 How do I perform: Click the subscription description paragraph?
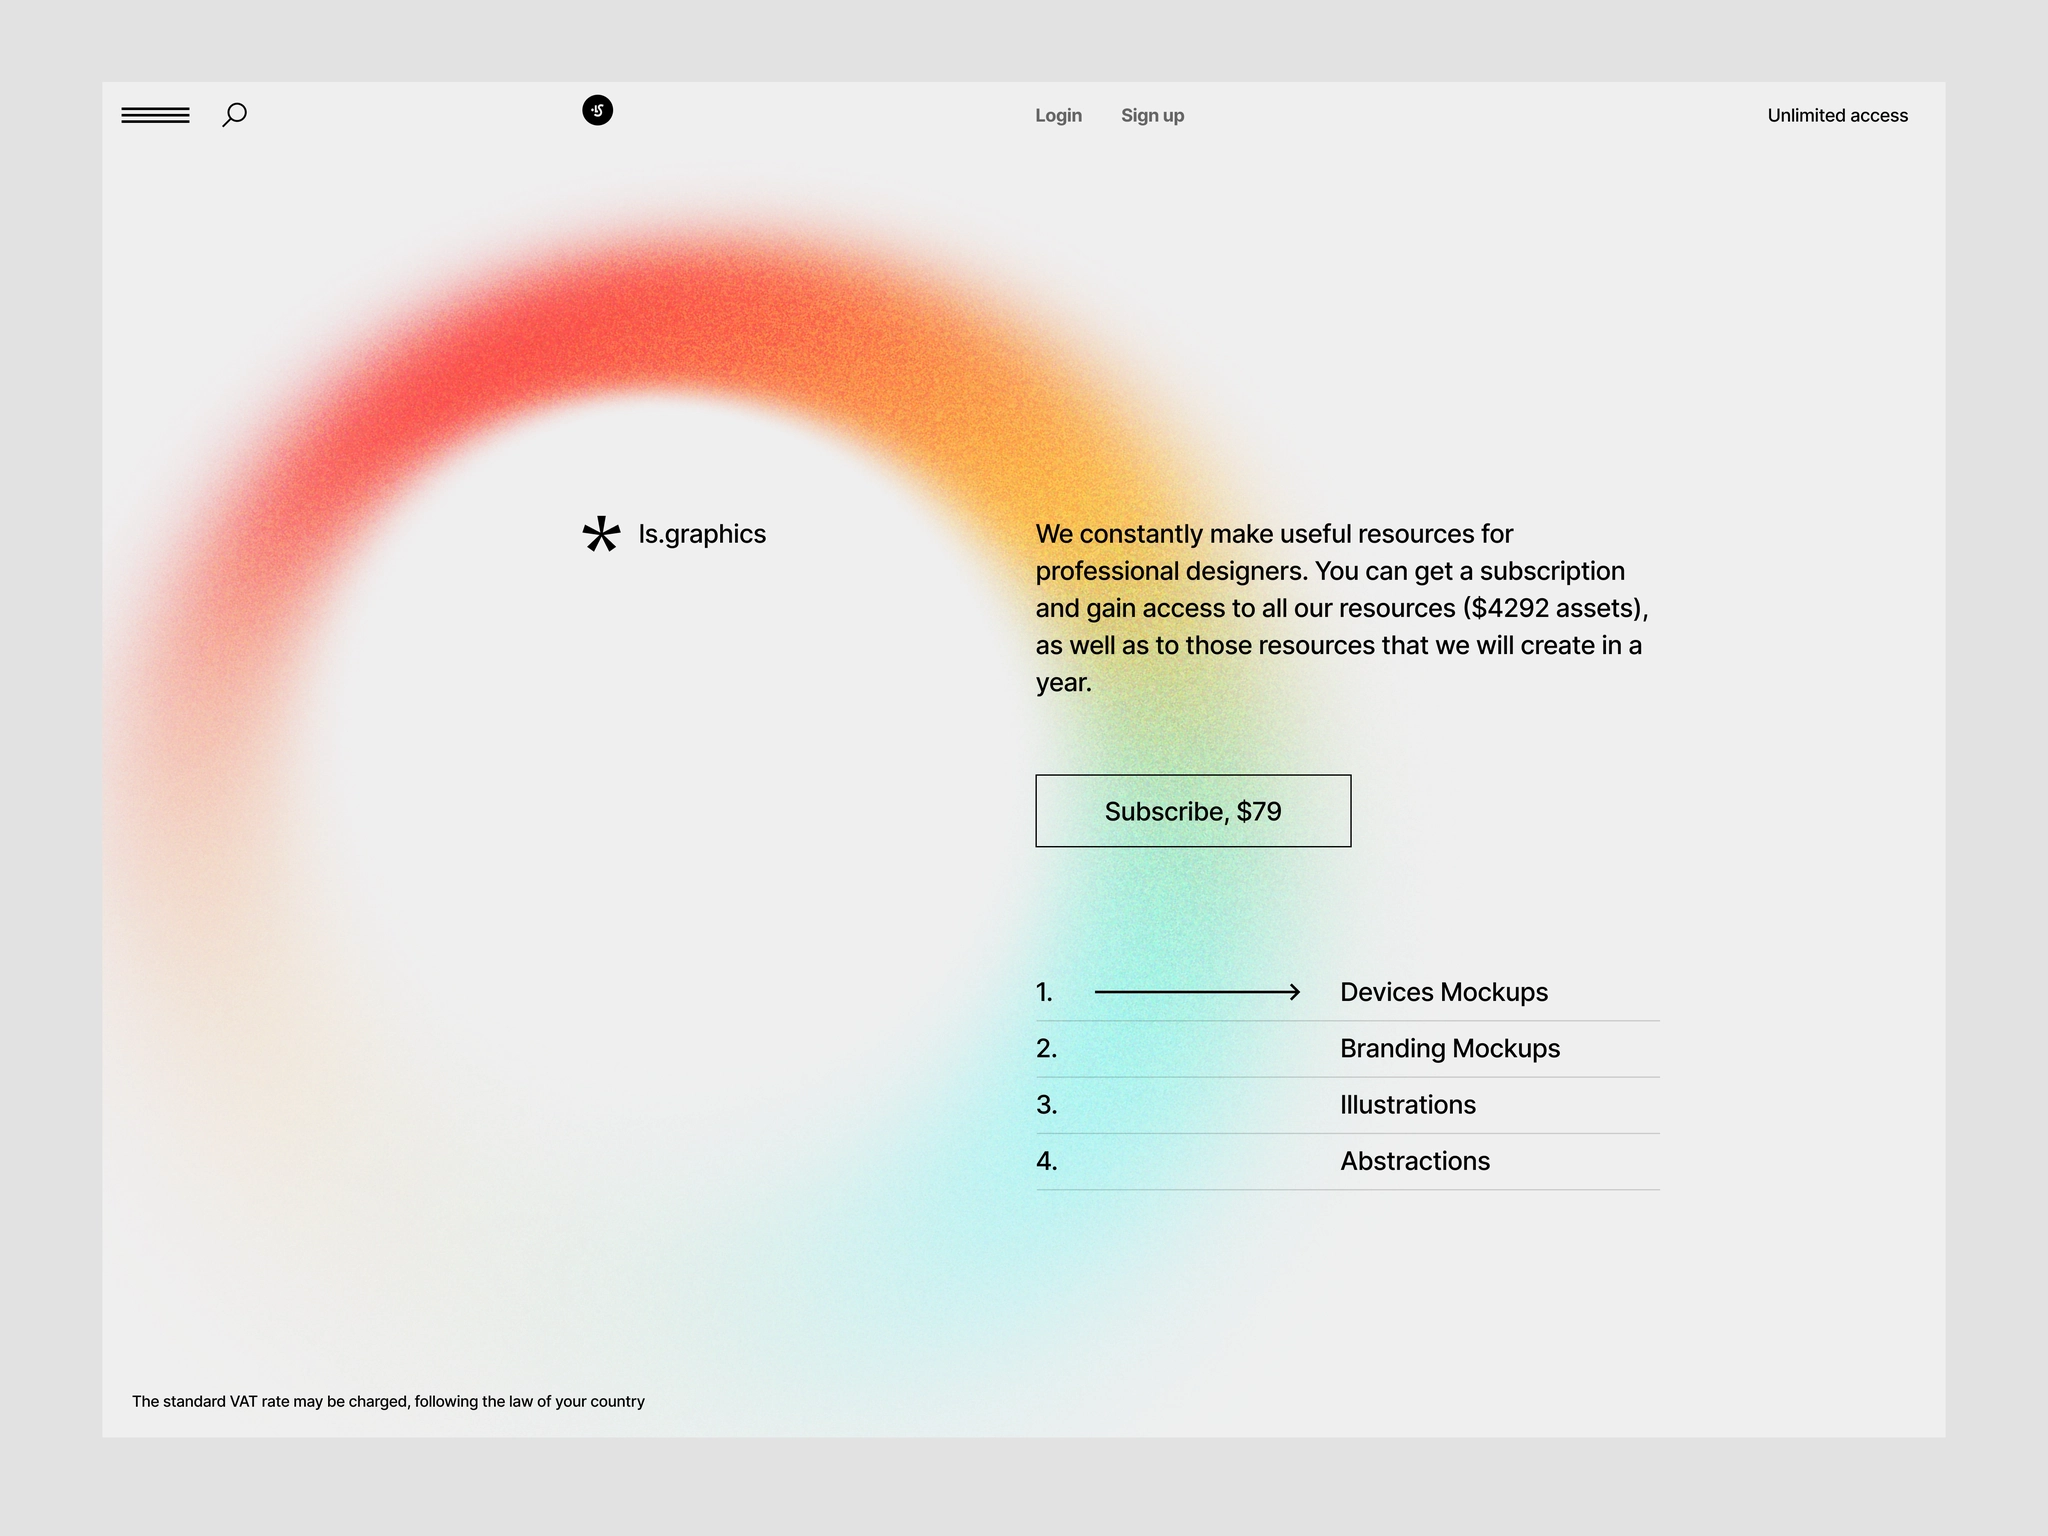(1340, 607)
